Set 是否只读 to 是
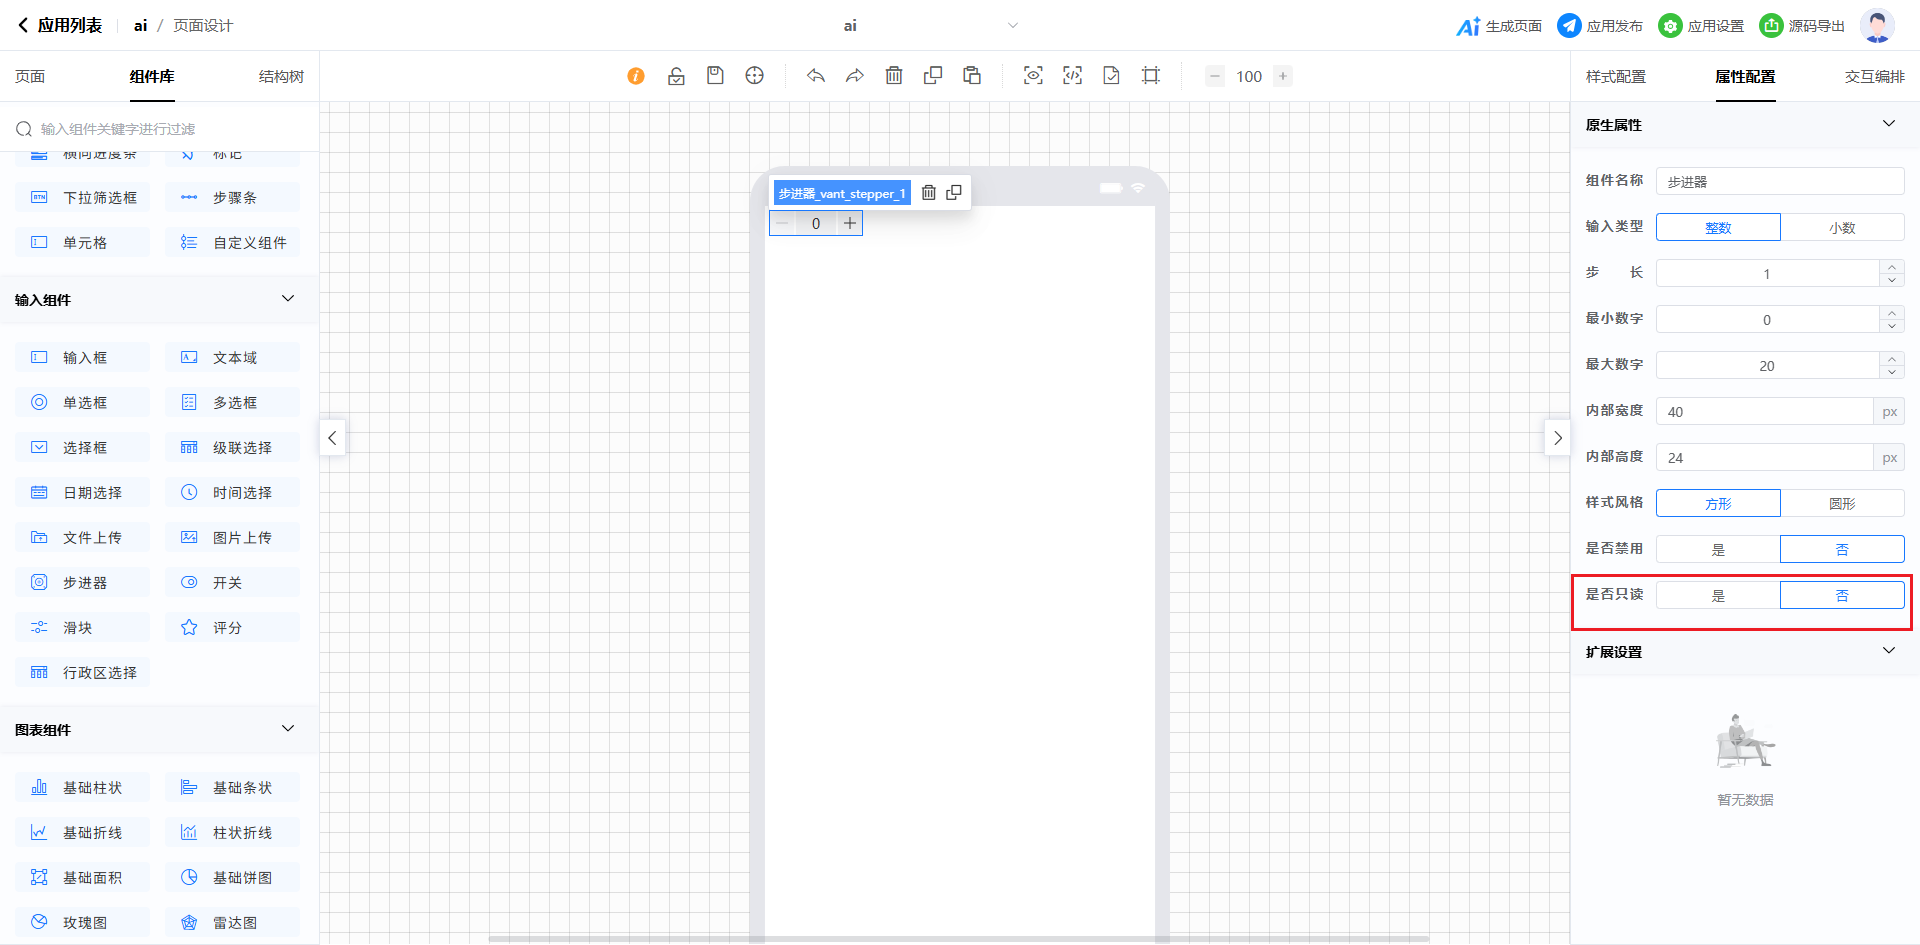 [x=1718, y=596]
